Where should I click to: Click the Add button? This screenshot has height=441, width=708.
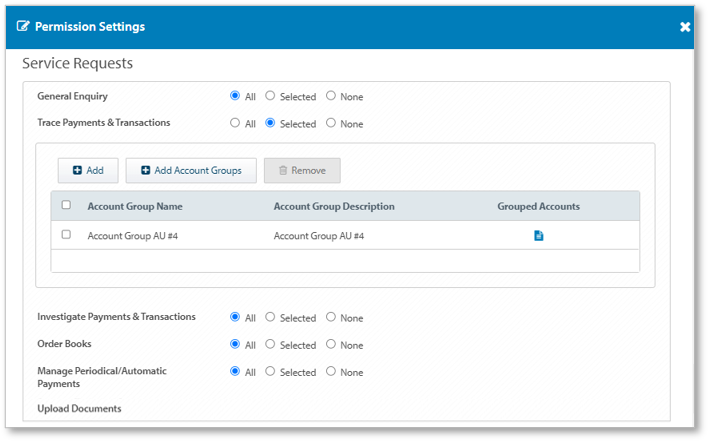(88, 171)
